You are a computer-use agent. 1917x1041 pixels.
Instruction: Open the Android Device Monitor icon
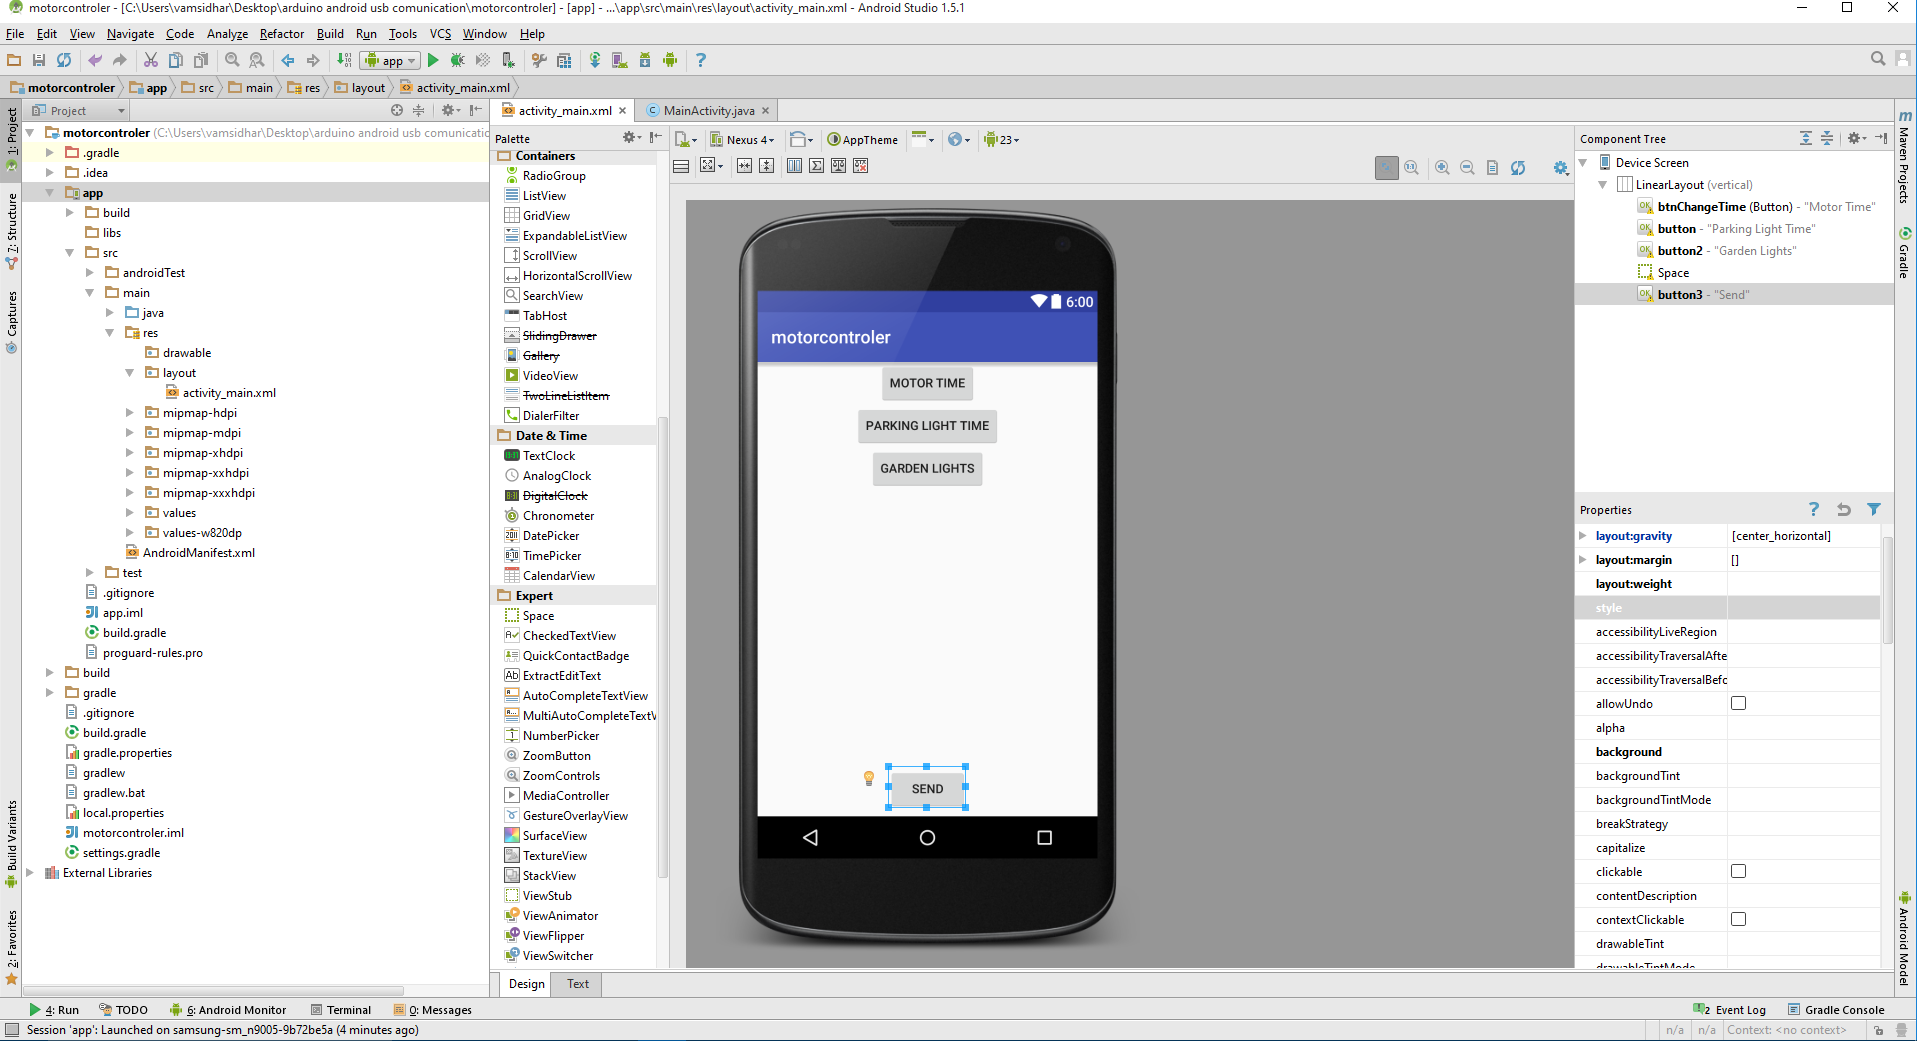[x=670, y=60]
